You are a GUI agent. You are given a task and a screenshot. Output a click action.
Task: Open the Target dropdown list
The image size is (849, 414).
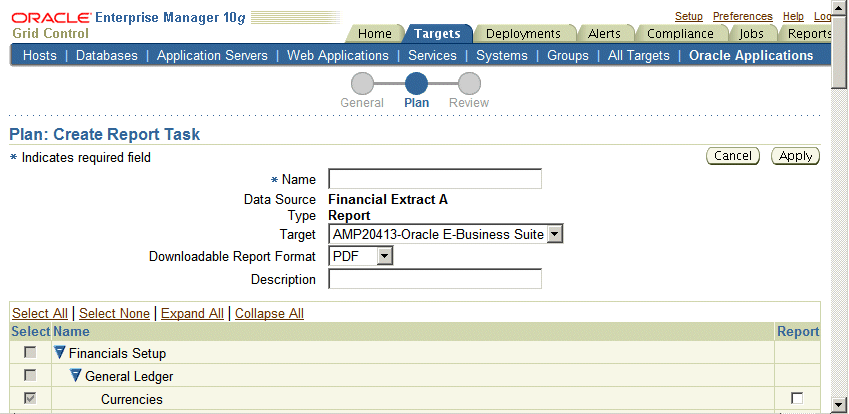point(556,234)
